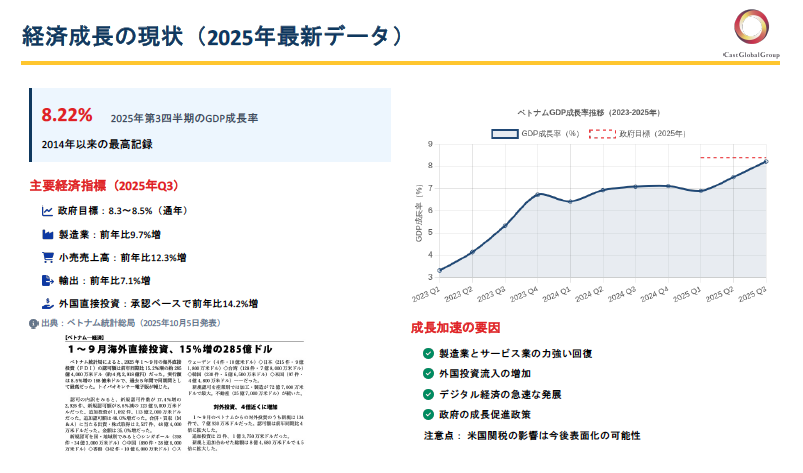This screenshot has height=473, width=803.
Task: Click the x-axis tick label 2023 Q1
Action: pyautogui.click(x=426, y=294)
